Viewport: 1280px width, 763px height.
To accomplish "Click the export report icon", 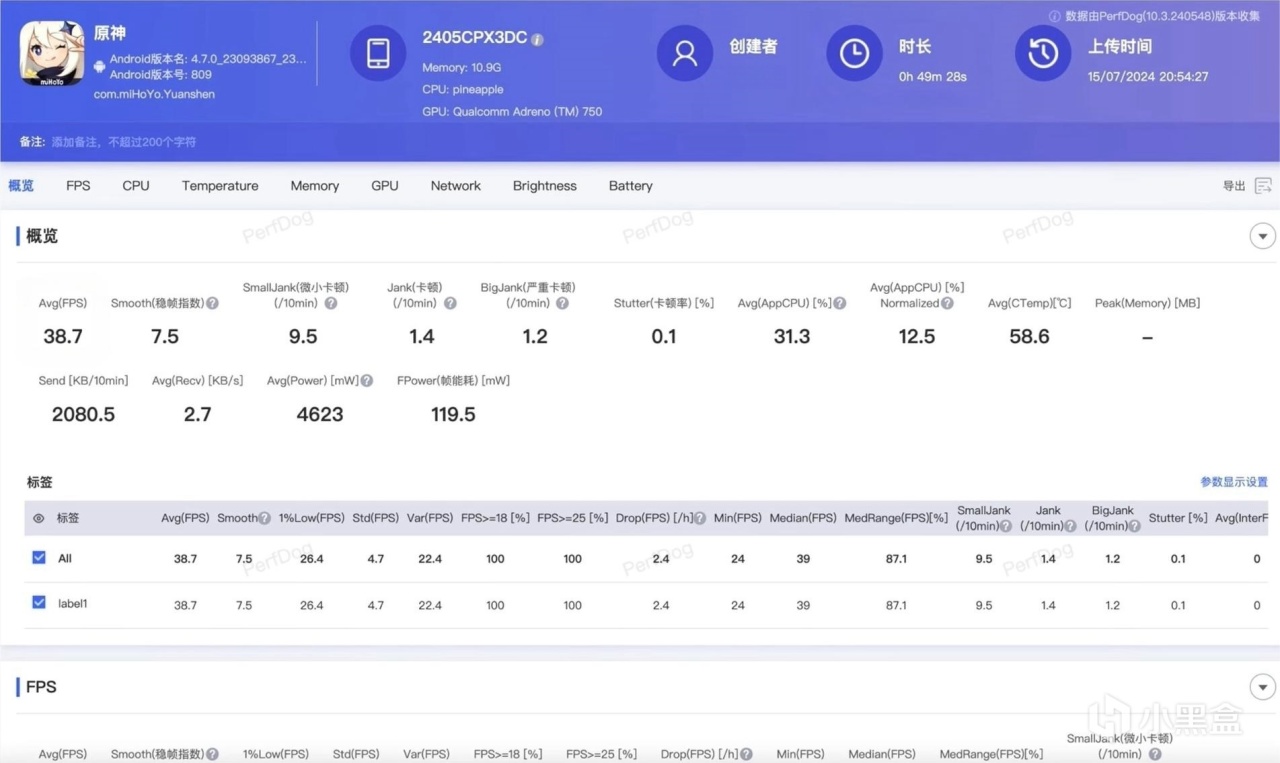I will 1263,186.
